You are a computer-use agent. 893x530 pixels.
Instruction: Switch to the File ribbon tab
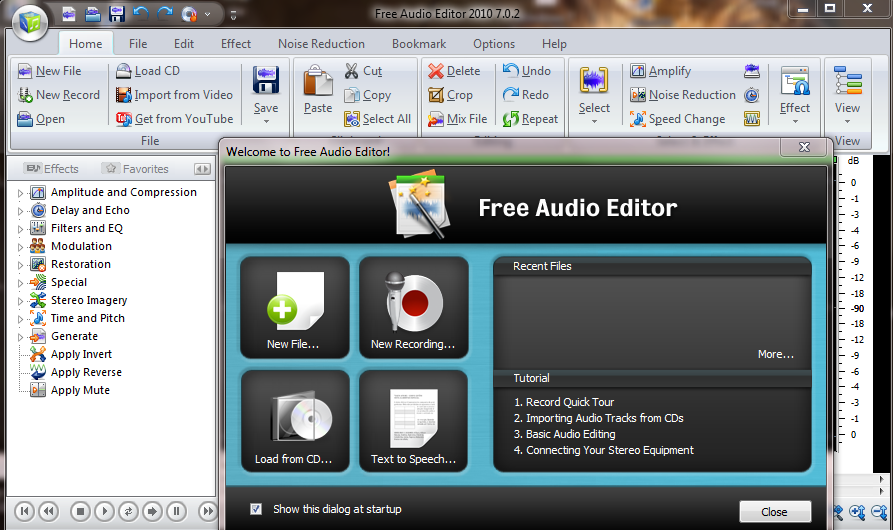pyautogui.click(x=138, y=44)
